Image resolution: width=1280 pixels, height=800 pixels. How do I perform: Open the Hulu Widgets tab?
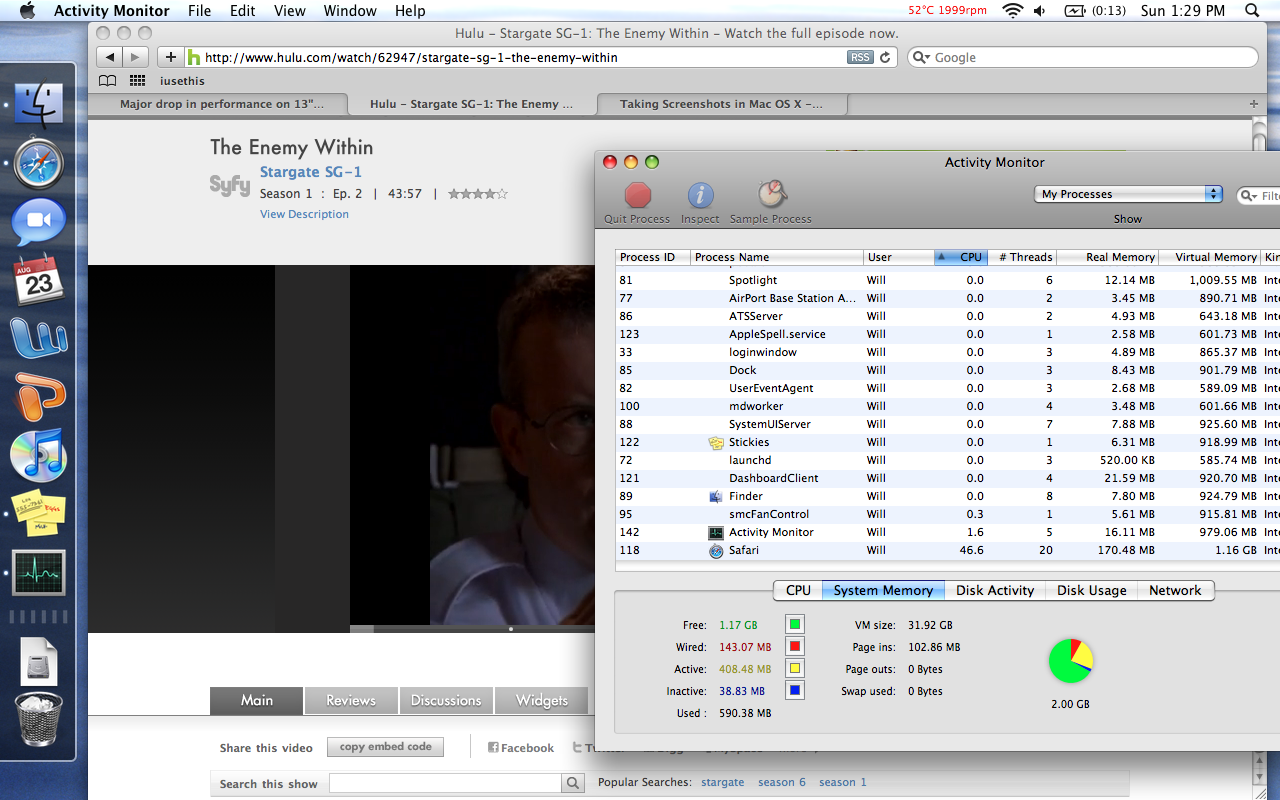pyautogui.click(x=541, y=700)
